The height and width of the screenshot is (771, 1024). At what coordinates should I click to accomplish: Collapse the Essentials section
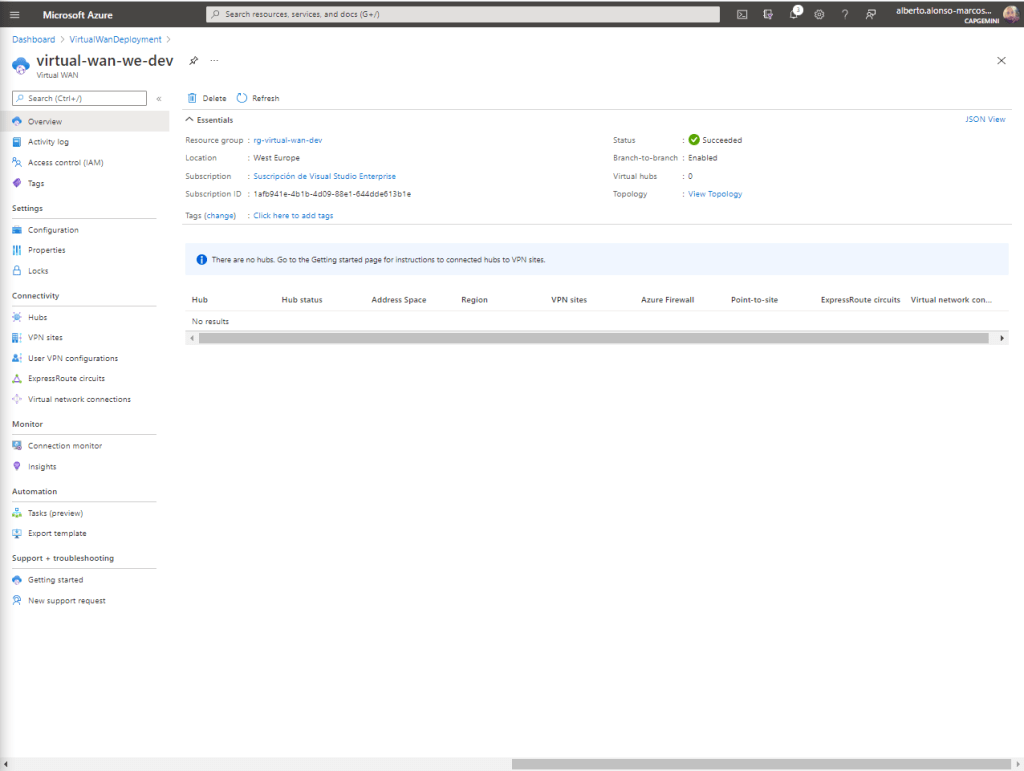[191, 120]
